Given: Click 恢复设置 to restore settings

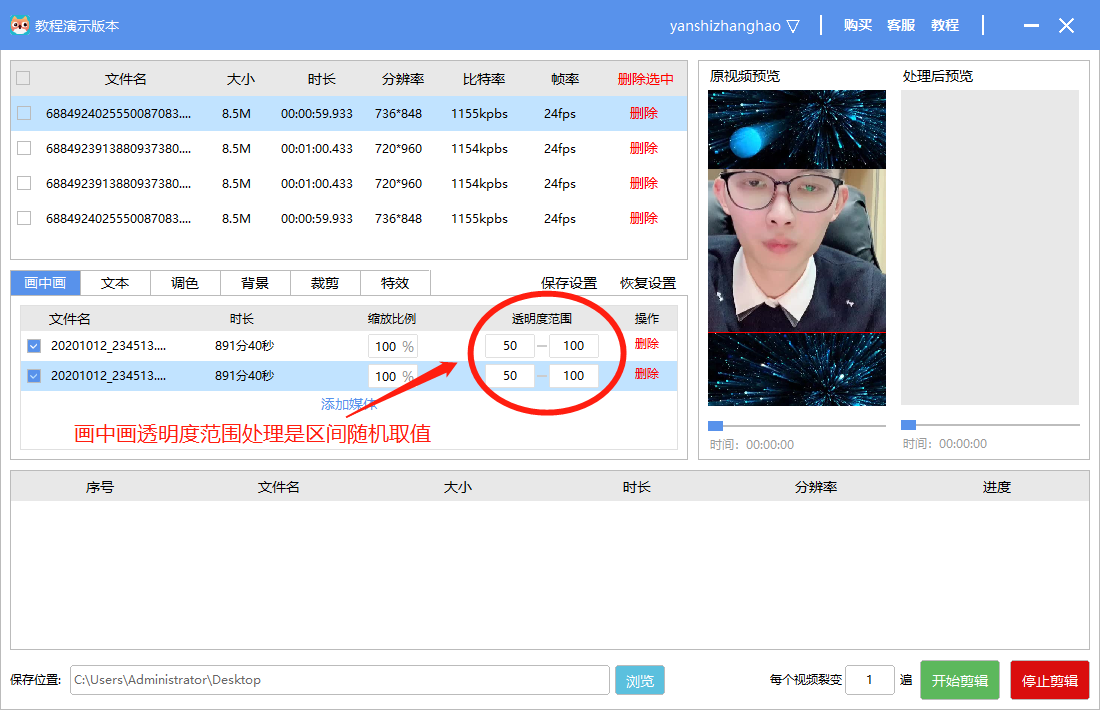Looking at the screenshot, I should coord(648,283).
